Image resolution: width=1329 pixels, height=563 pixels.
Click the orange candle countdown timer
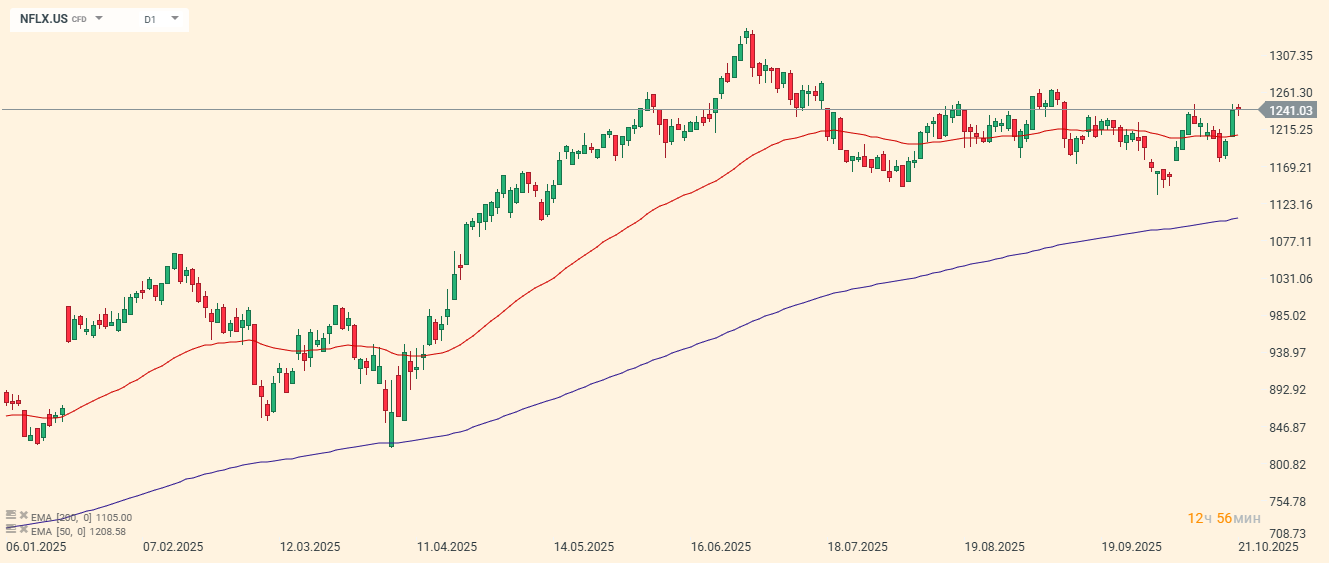click(1224, 518)
